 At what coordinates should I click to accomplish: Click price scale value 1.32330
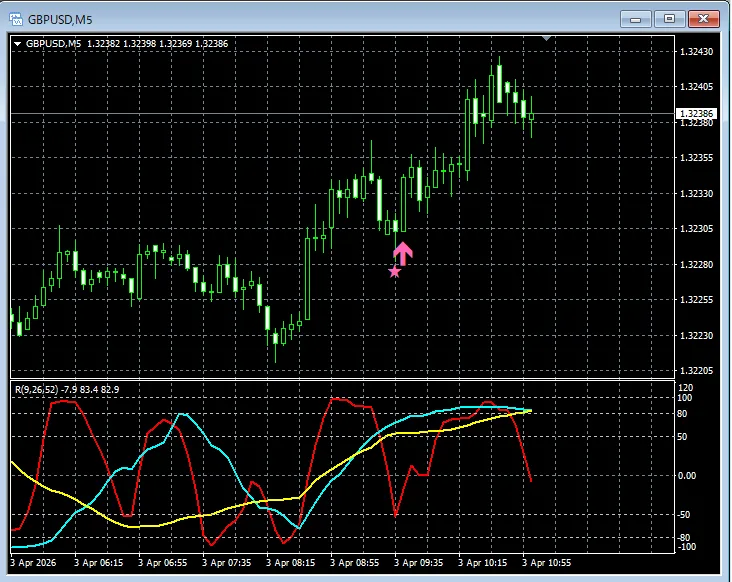click(697, 193)
